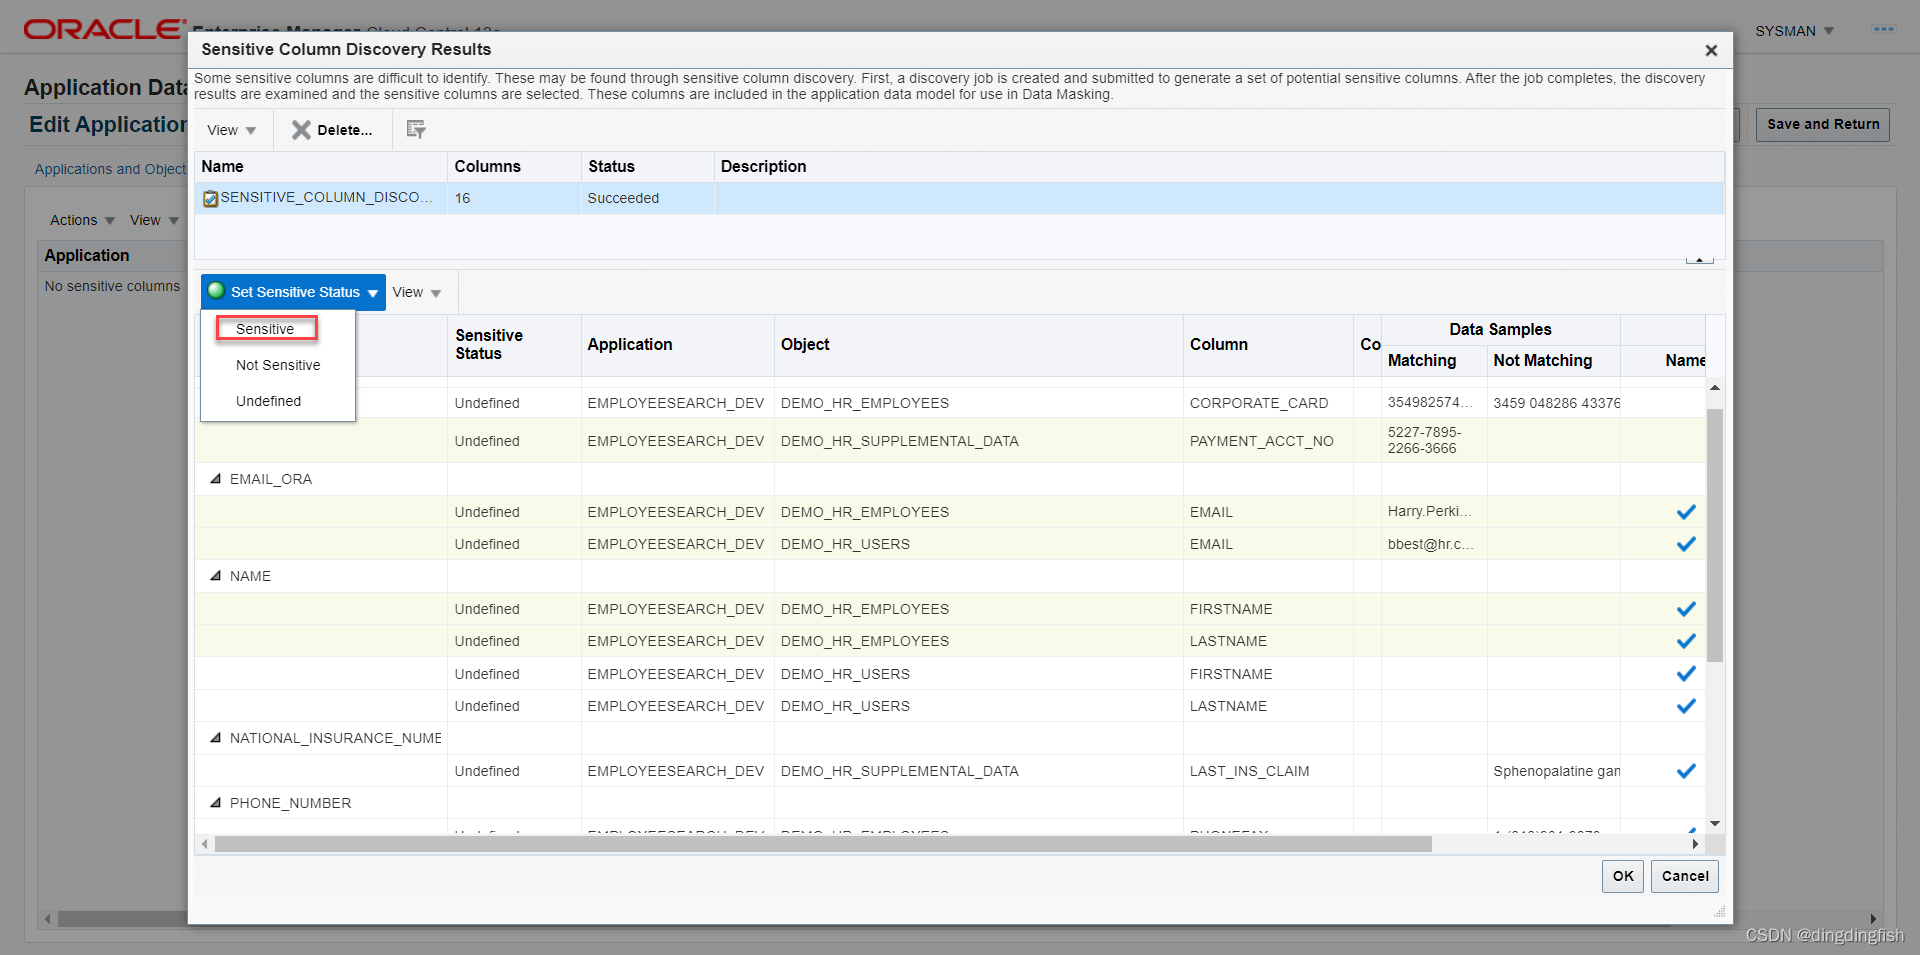Open the Actions menu in background page

tap(83, 220)
